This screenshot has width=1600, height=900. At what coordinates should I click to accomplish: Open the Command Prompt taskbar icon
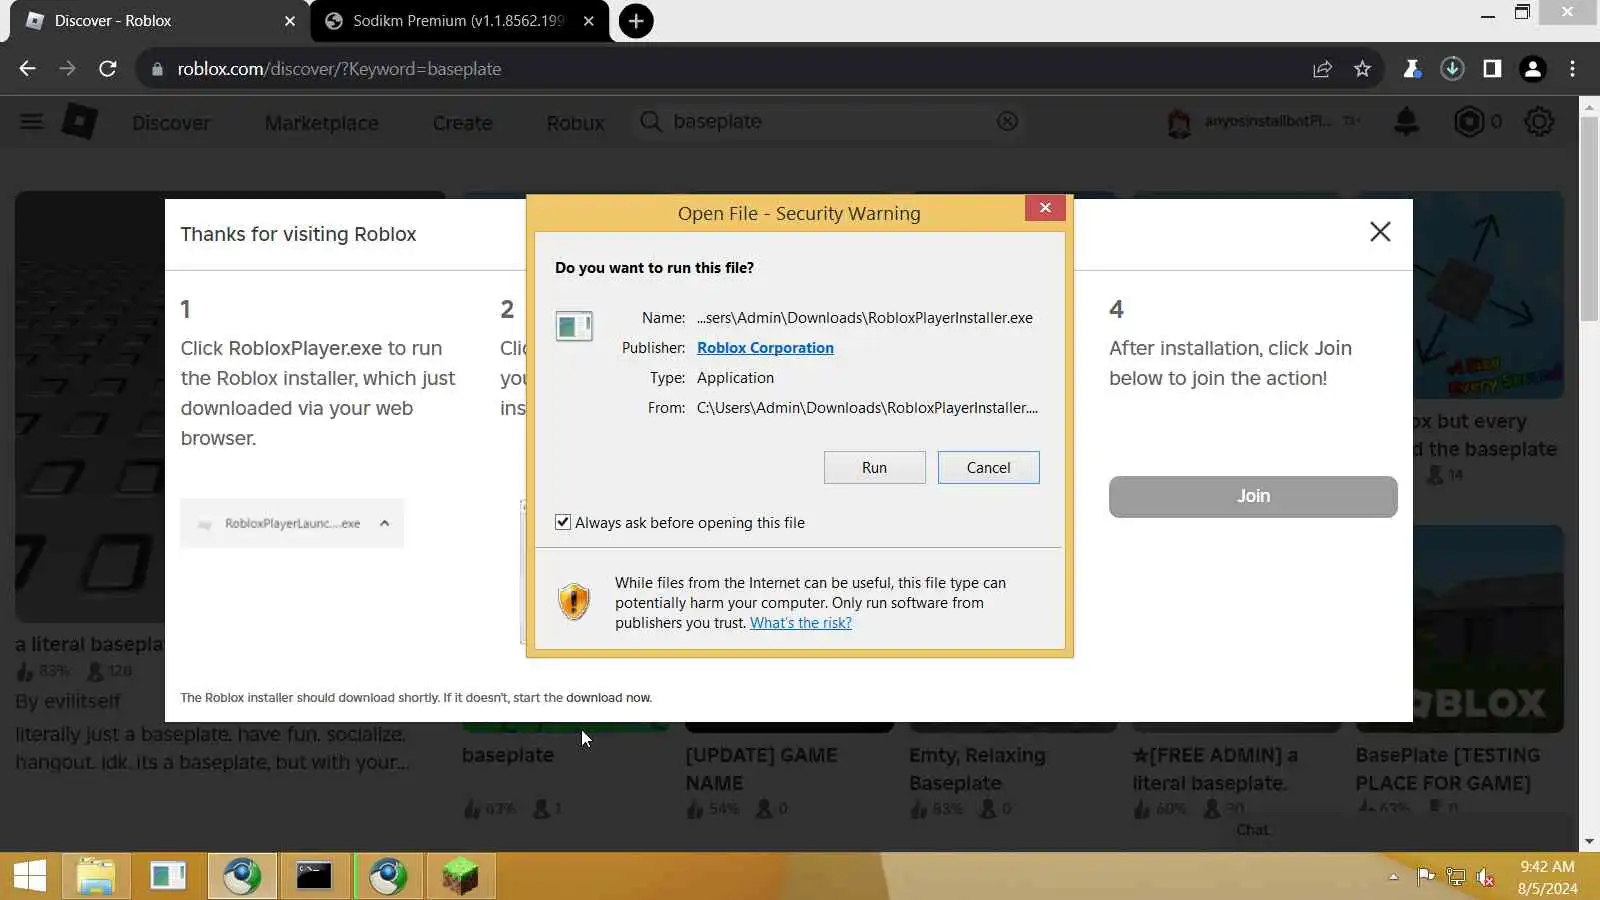(x=314, y=876)
